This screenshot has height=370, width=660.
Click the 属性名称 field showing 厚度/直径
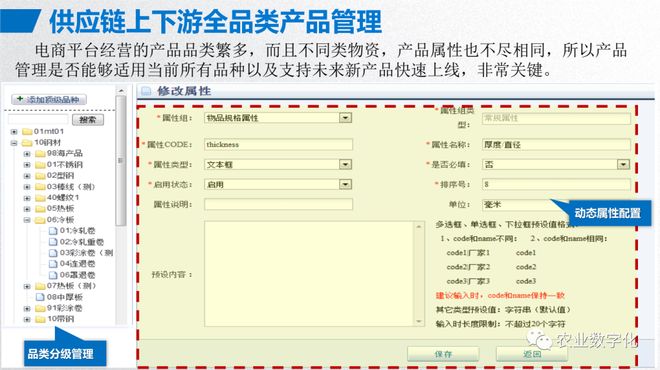point(556,144)
